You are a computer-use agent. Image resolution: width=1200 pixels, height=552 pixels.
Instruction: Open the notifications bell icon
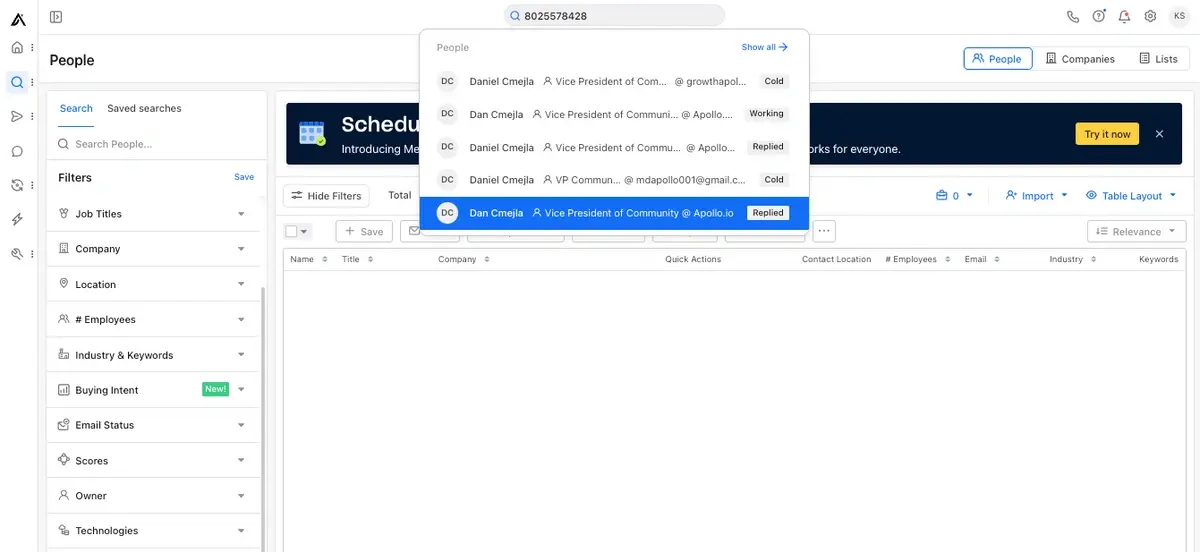[x=1125, y=16]
